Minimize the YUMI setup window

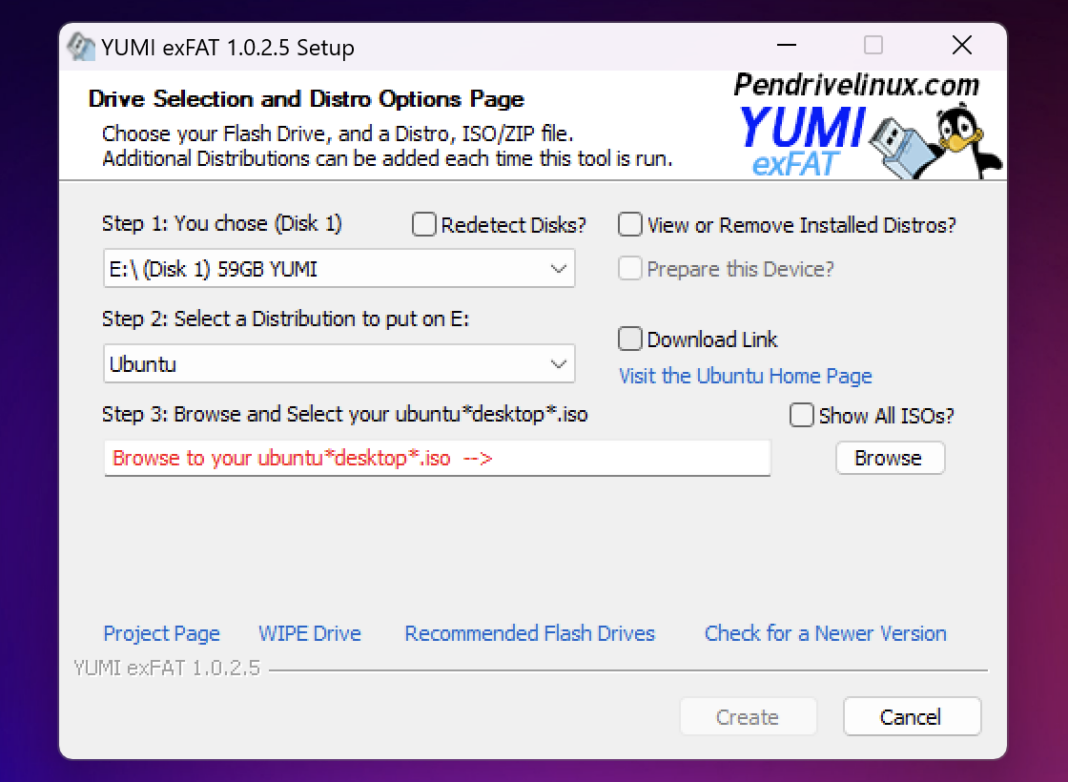(x=786, y=46)
